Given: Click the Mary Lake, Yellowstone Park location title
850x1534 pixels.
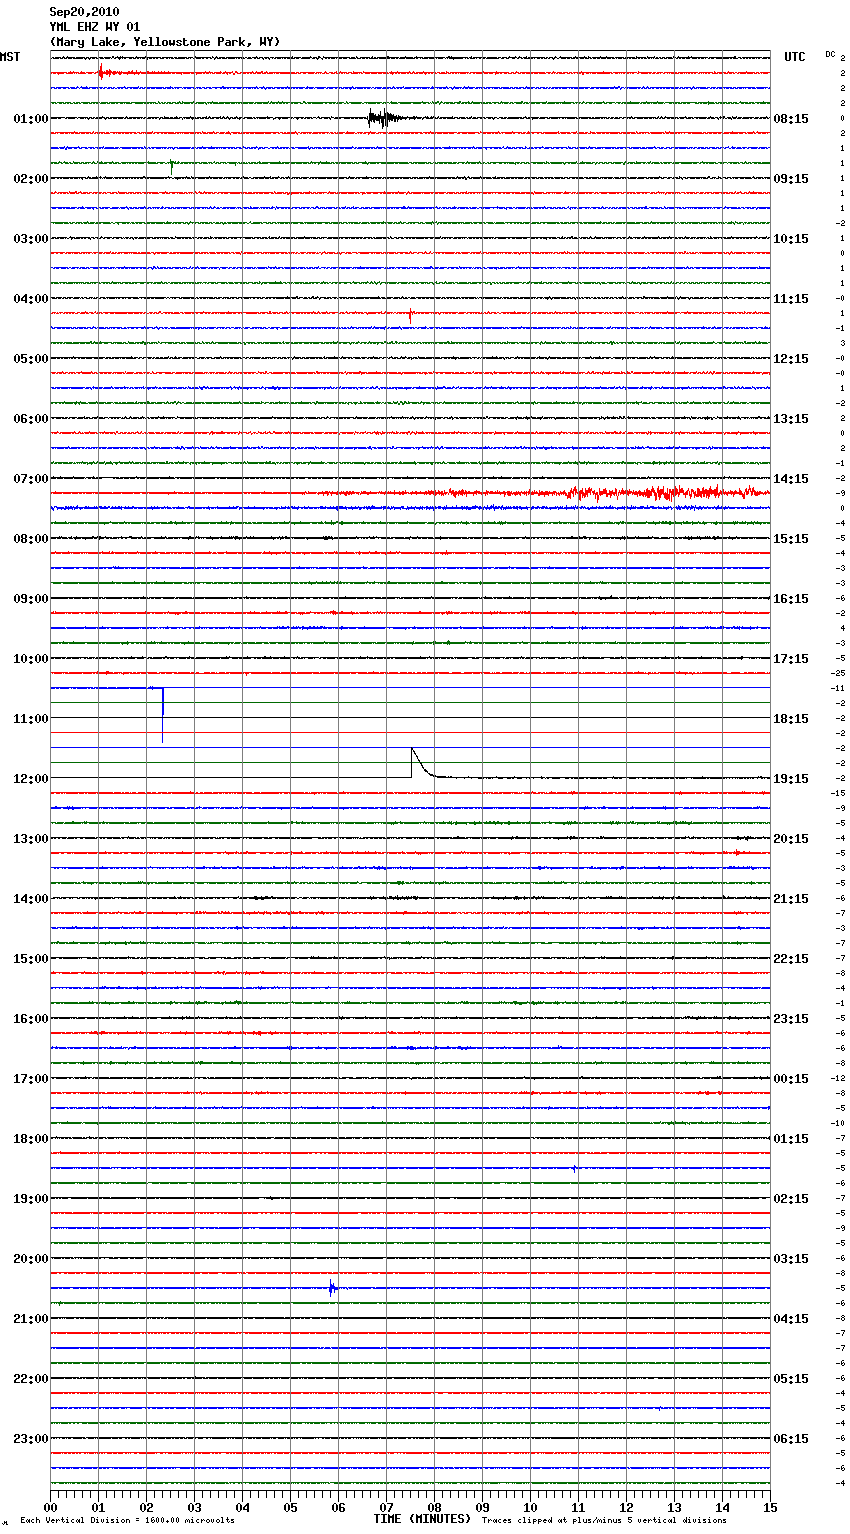Looking at the screenshot, I should (x=164, y=42).
